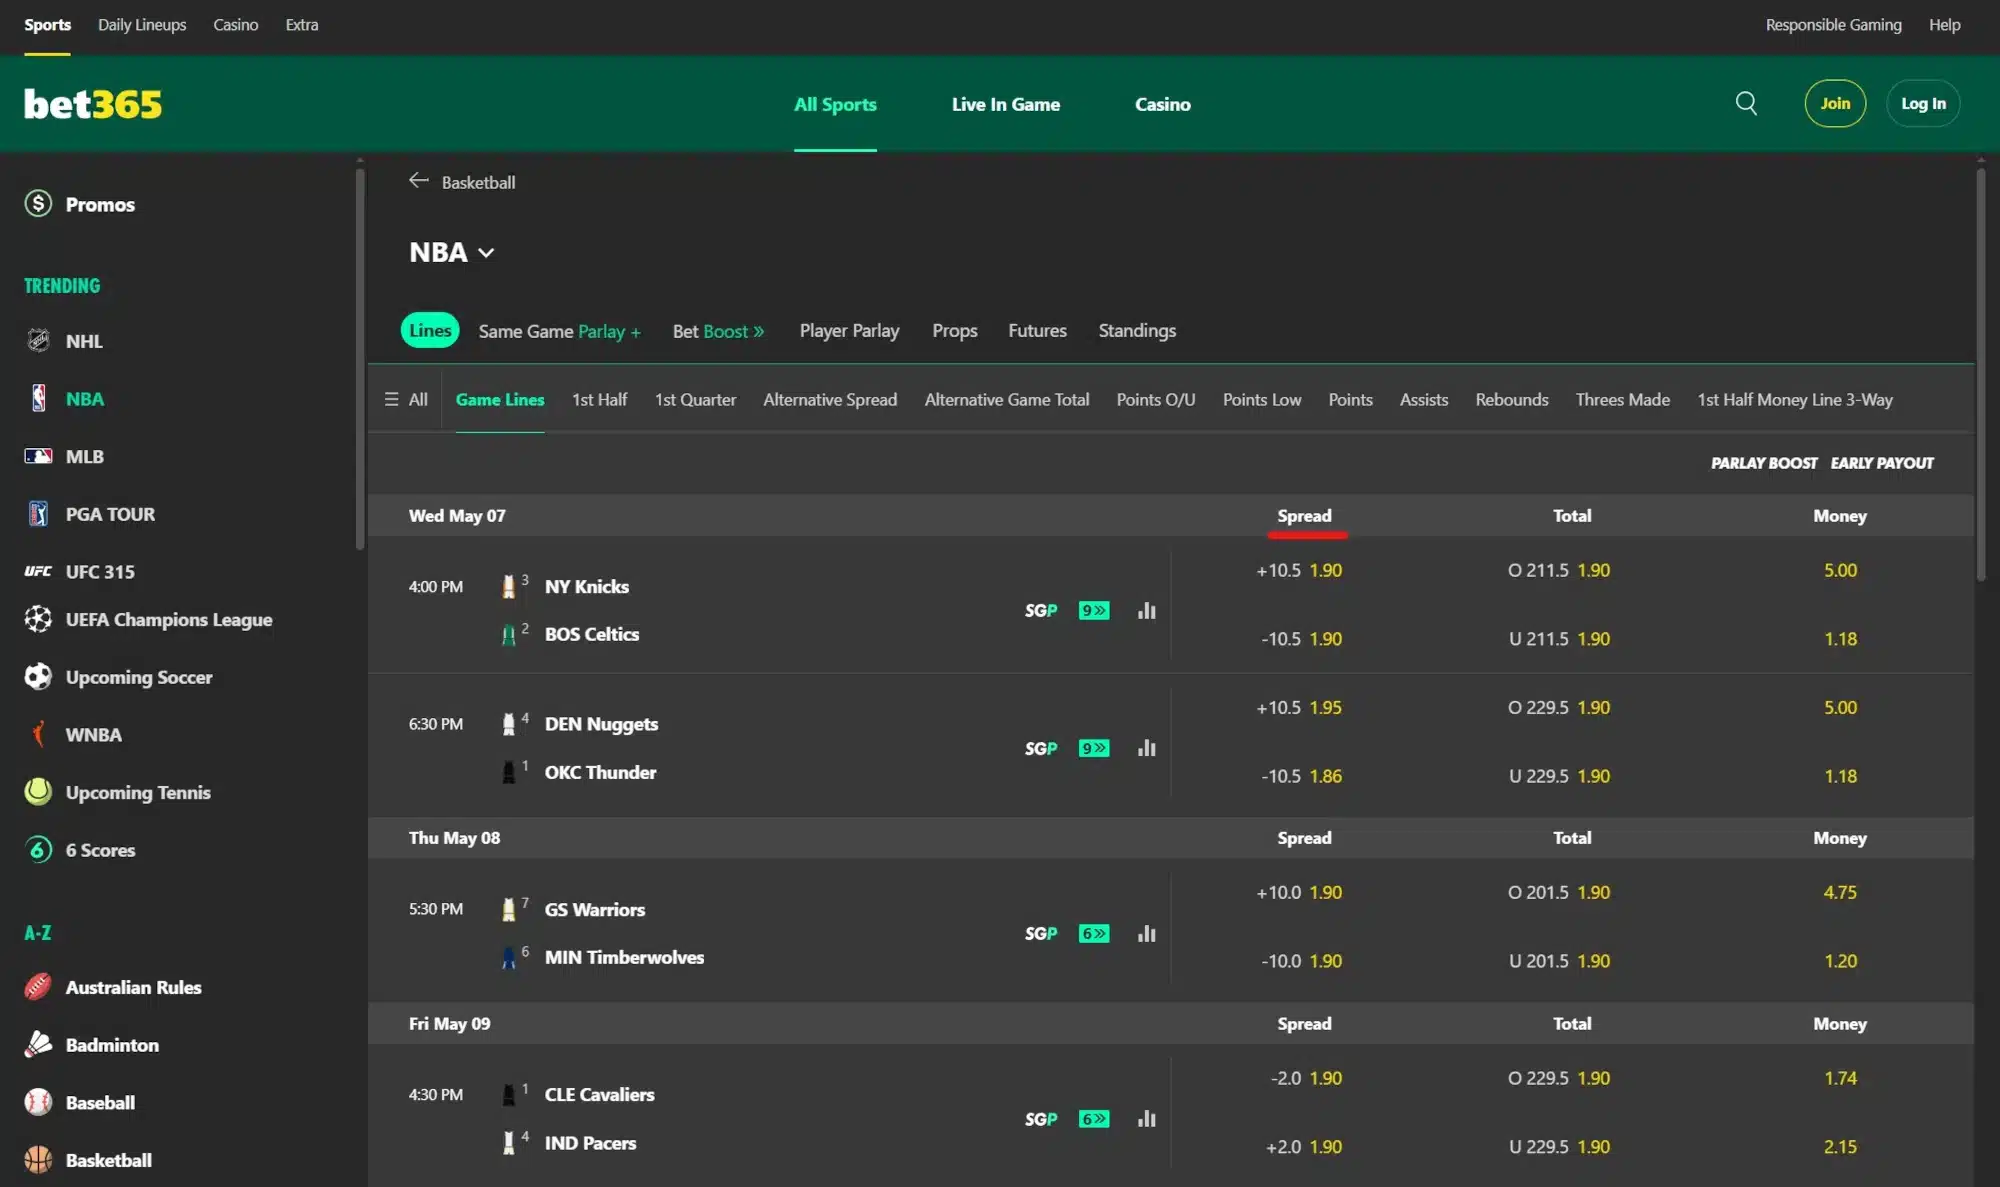Click the Upcoming Soccer ball icon
This screenshot has width=2000, height=1187.
point(38,677)
